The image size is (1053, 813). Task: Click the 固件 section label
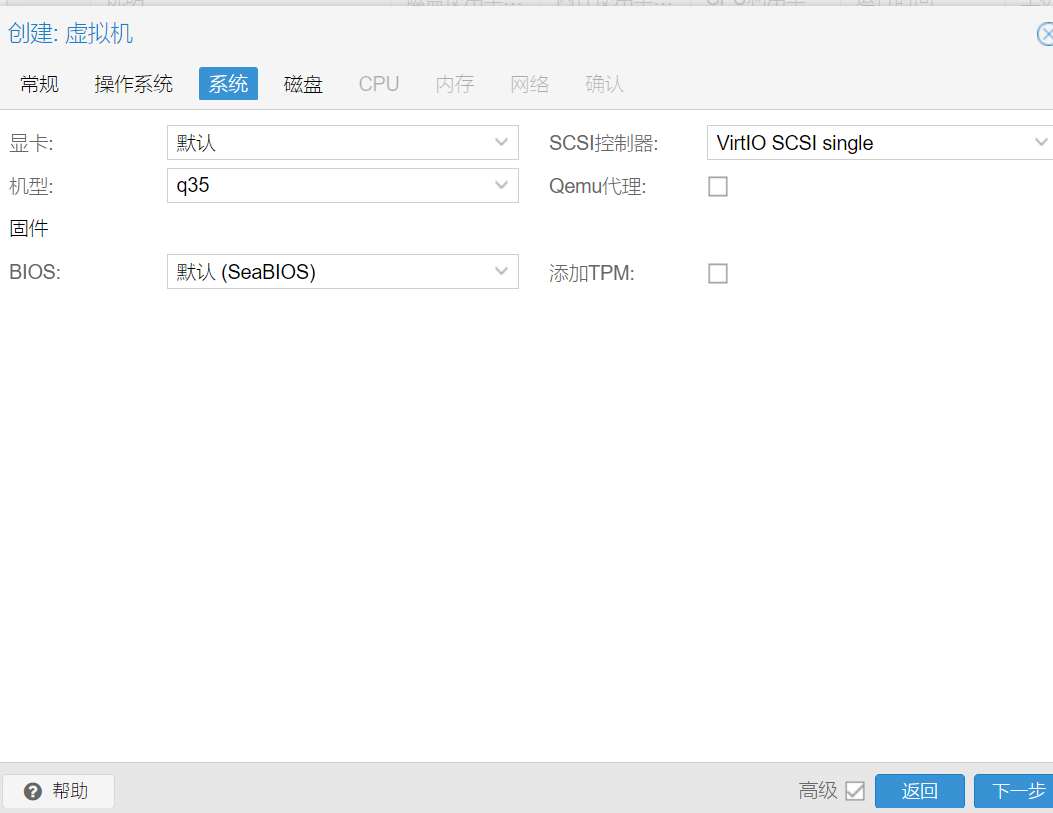click(x=29, y=228)
